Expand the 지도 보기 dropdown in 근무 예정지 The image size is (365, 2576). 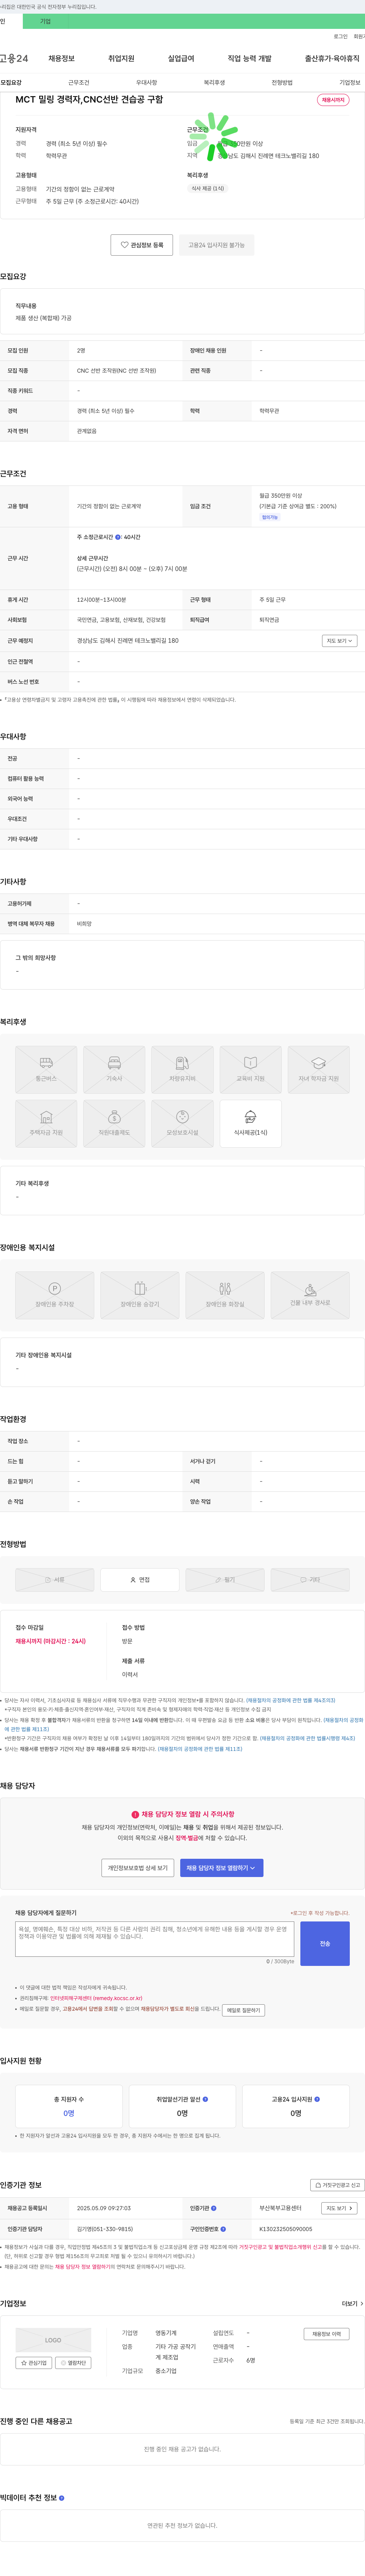tap(339, 641)
